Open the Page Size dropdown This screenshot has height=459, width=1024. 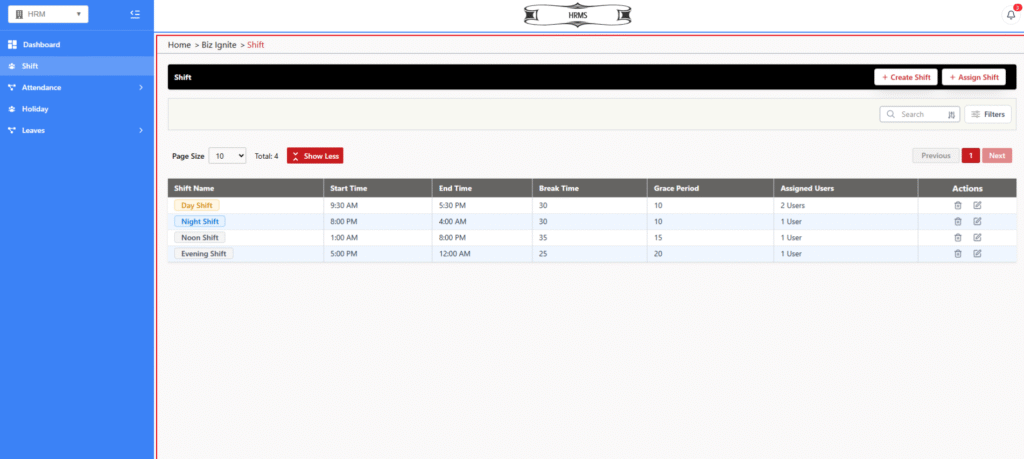click(227, 156)
